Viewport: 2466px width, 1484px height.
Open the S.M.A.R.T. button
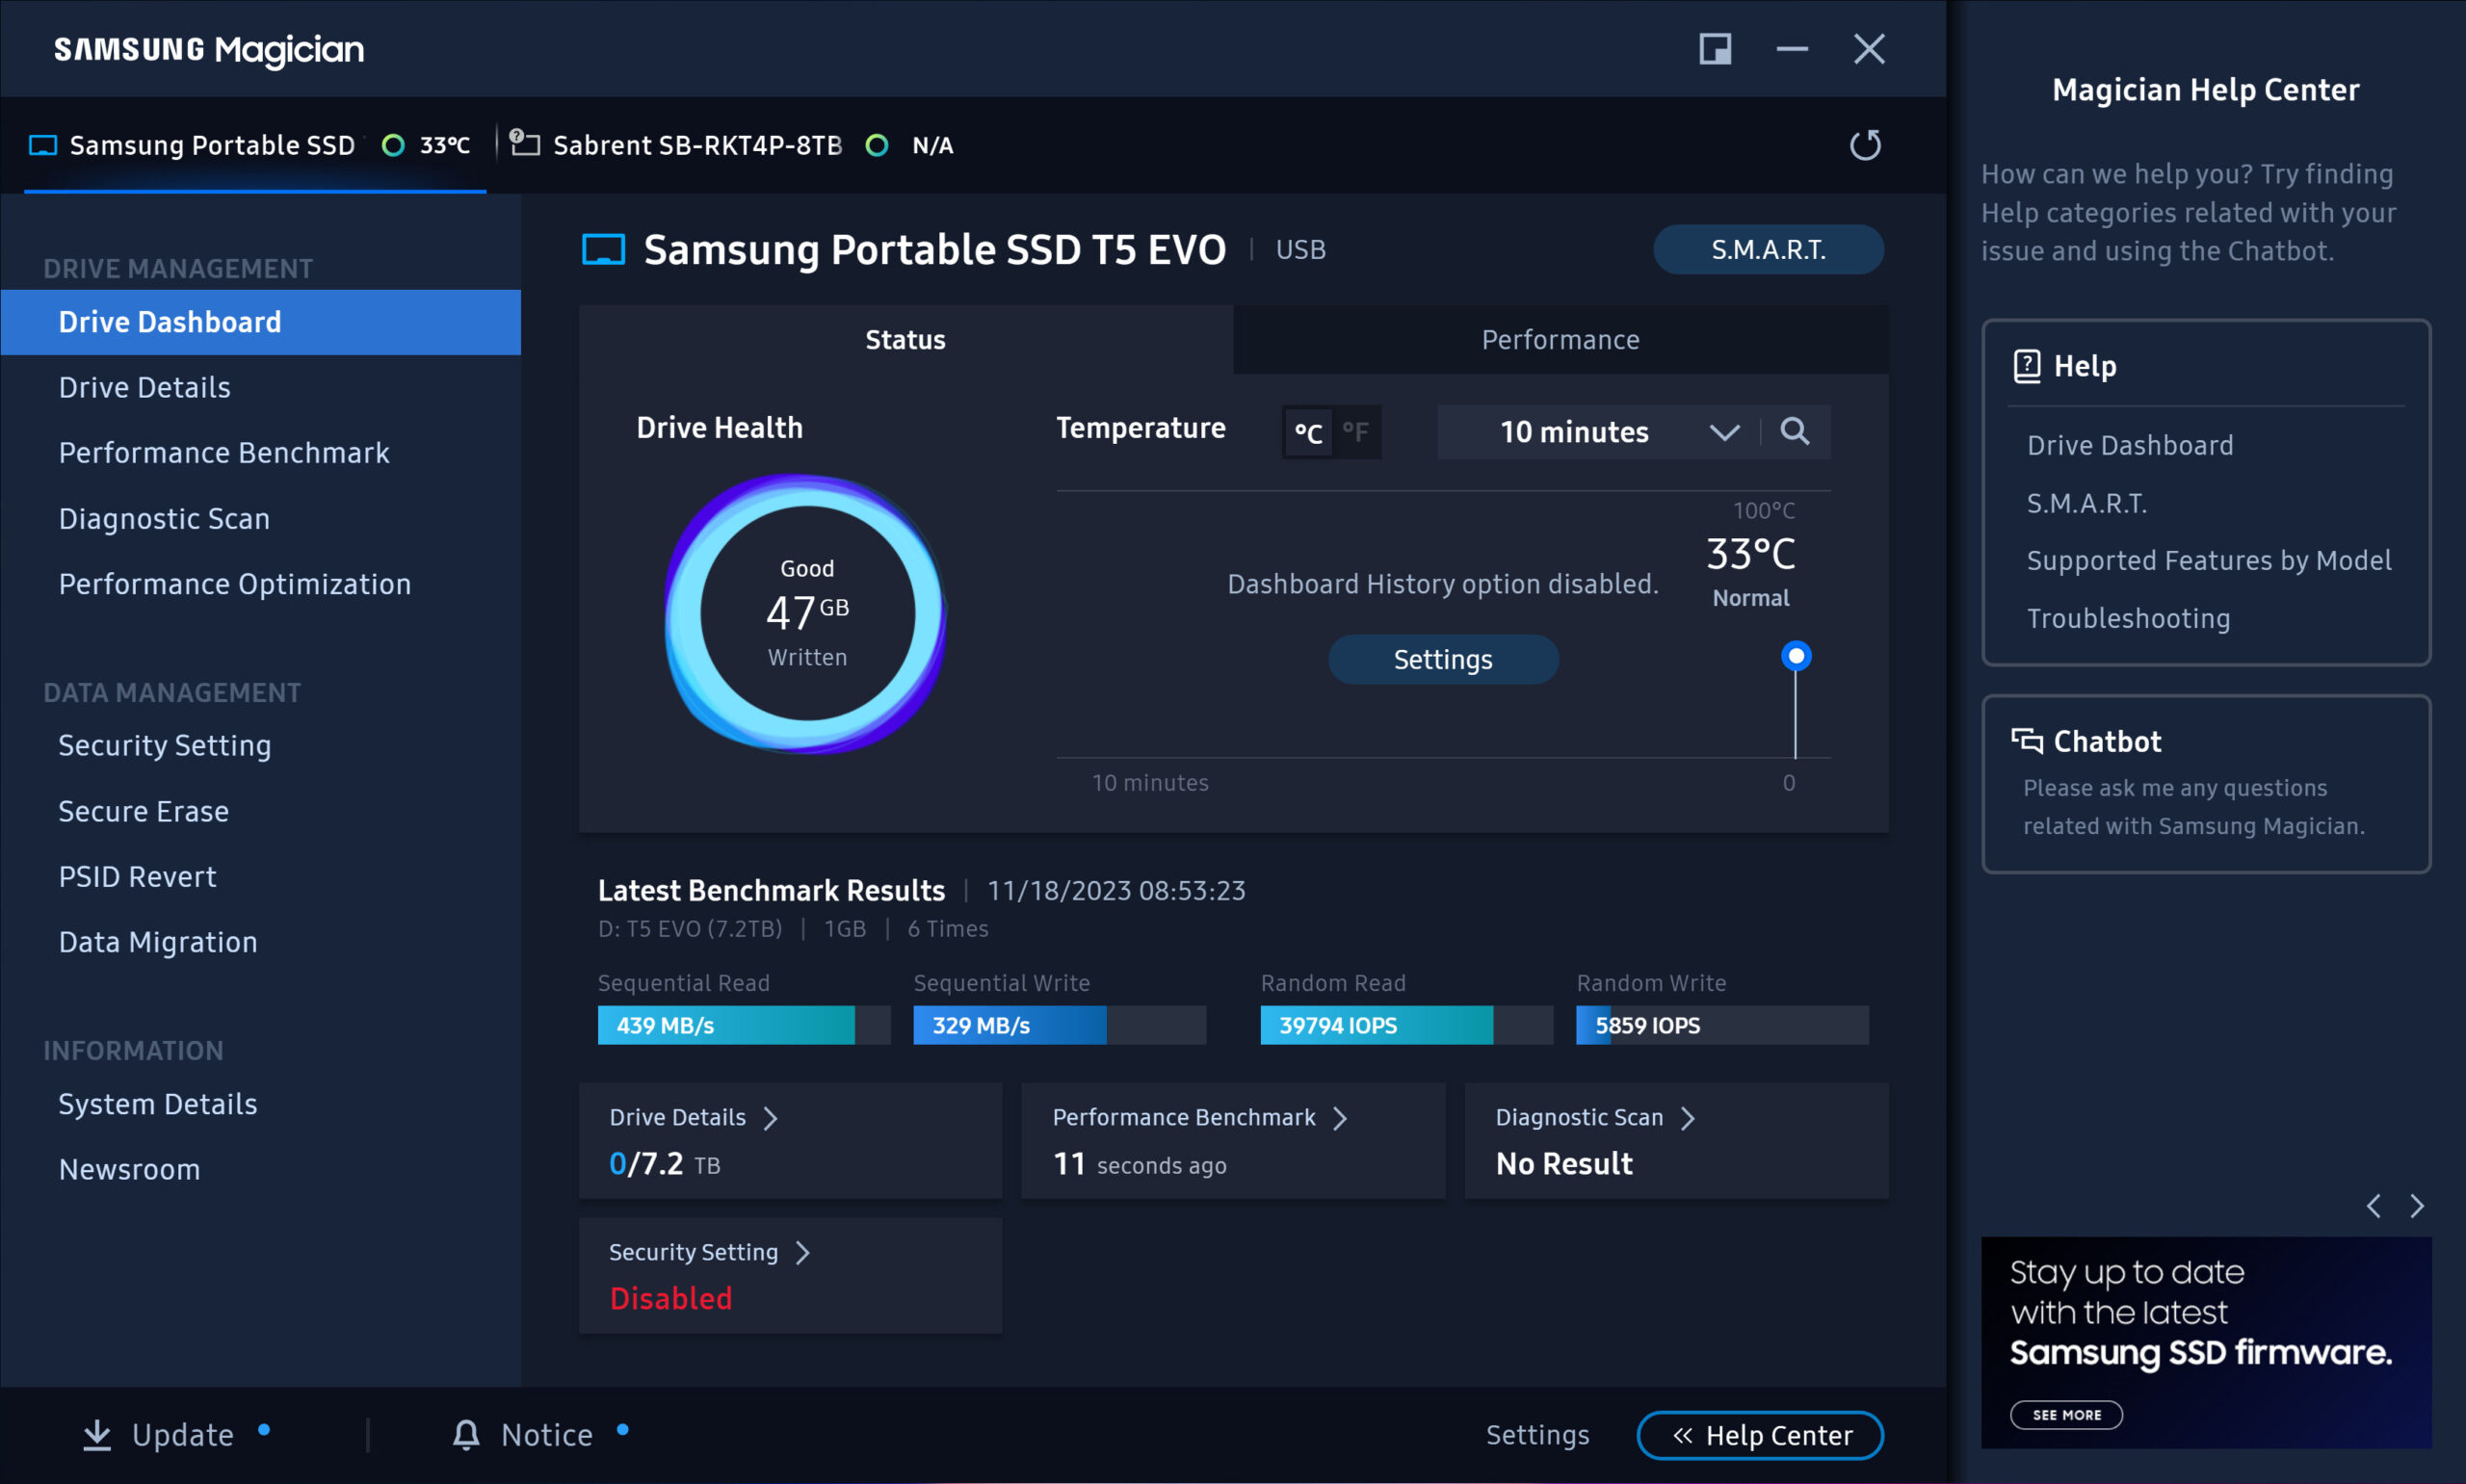pos(1768,249)
